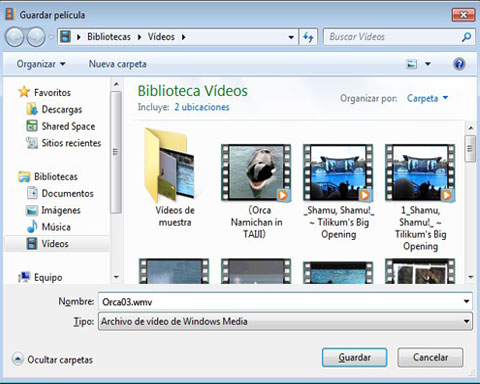The image size is (480, 384).
Task: Open Música library in the navigation pane
Action: click(x=56, y=227)
